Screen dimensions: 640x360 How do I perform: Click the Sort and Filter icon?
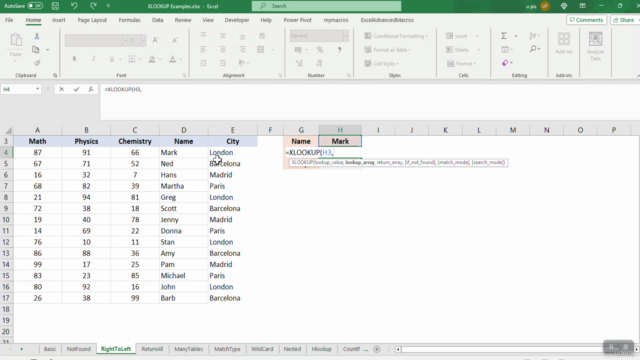(533, 36)
